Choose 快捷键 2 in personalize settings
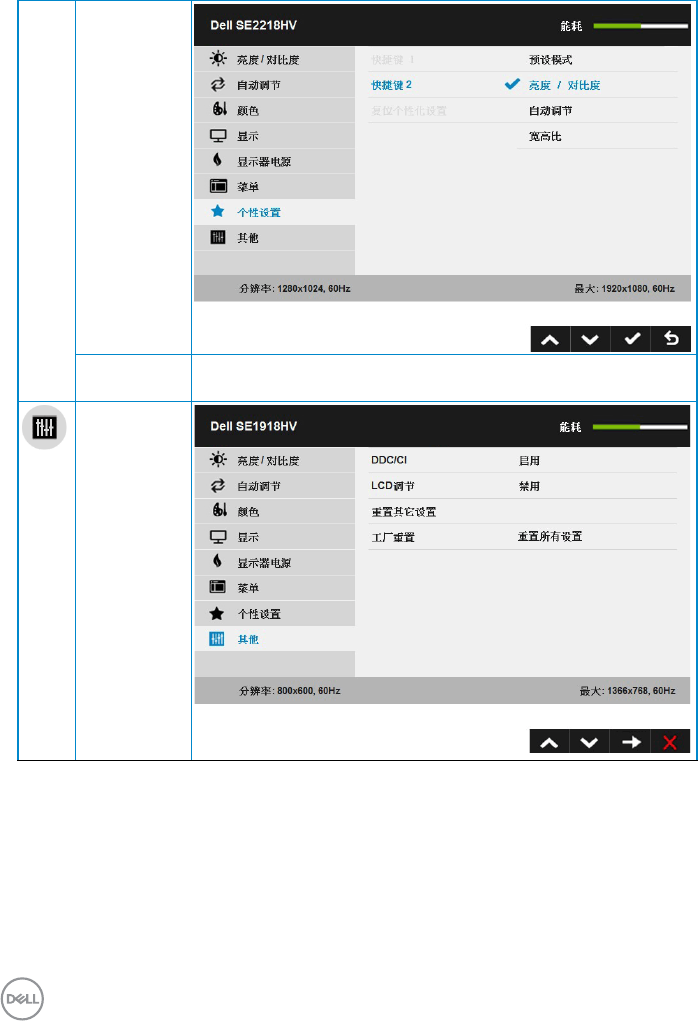The width and height of the screenshot is (698, 1021). pyautogui.click(x=391, y=85)
